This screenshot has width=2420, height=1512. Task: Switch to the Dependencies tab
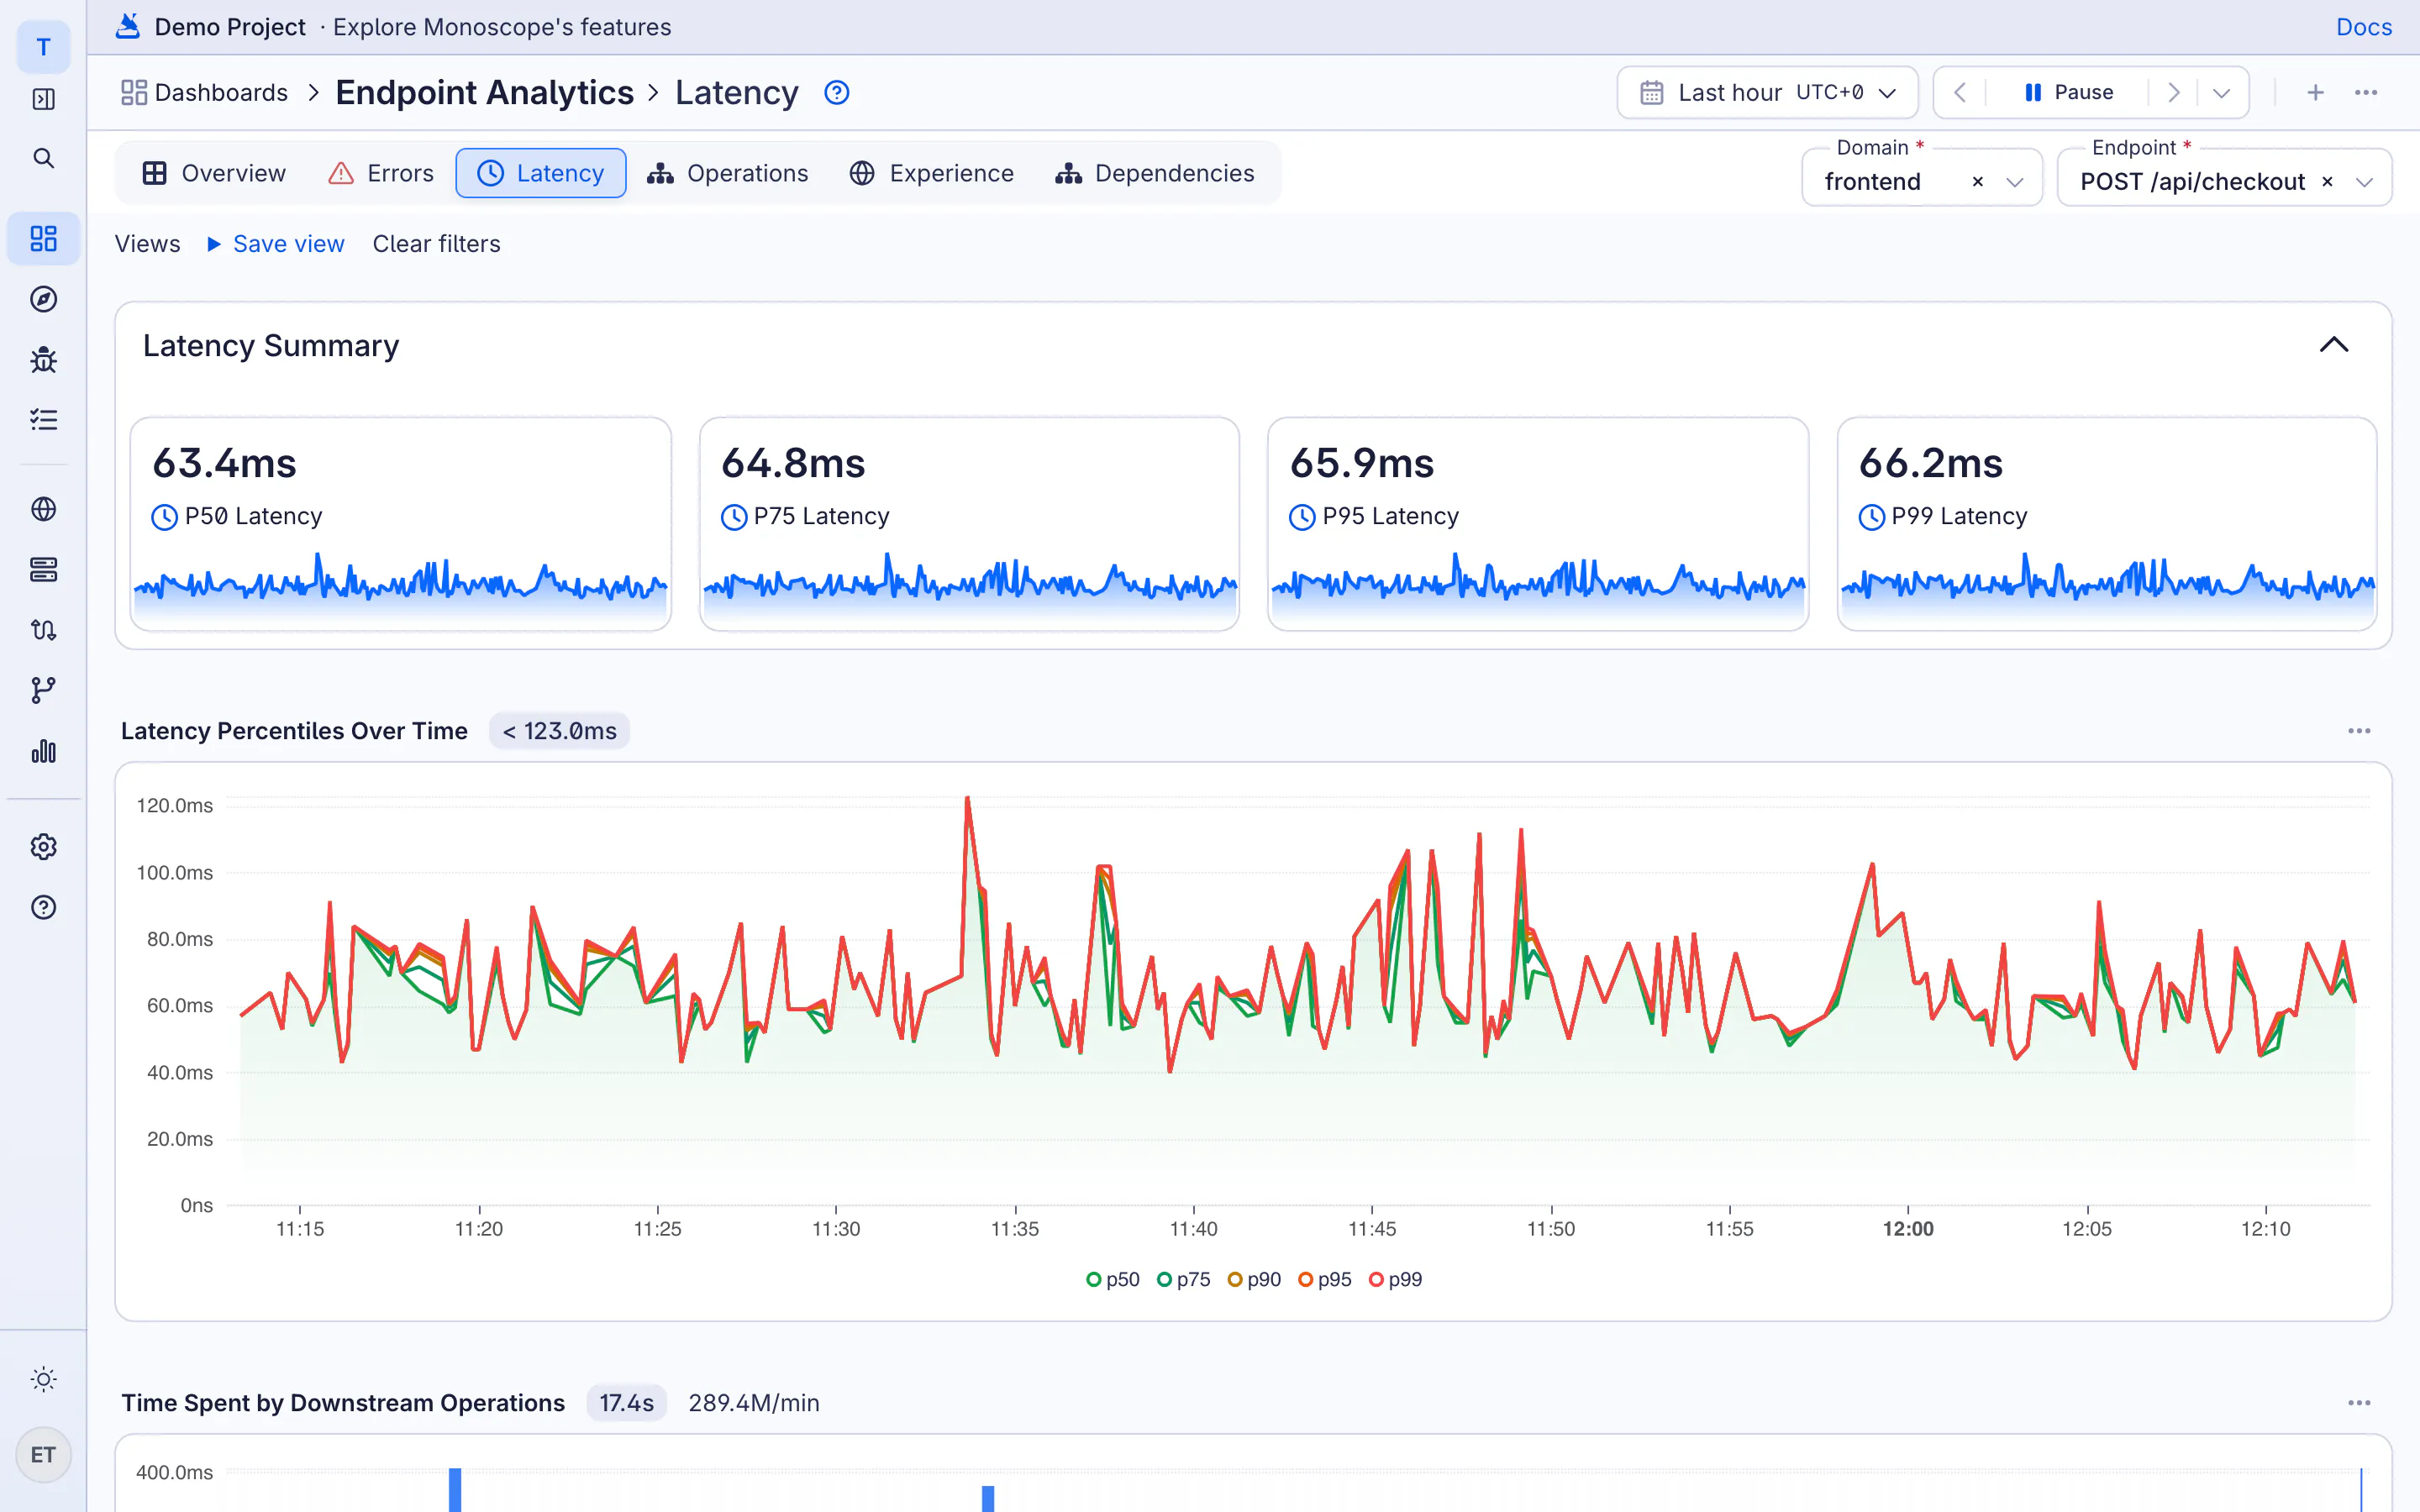pyautogui.click(x=1154, y=173)
